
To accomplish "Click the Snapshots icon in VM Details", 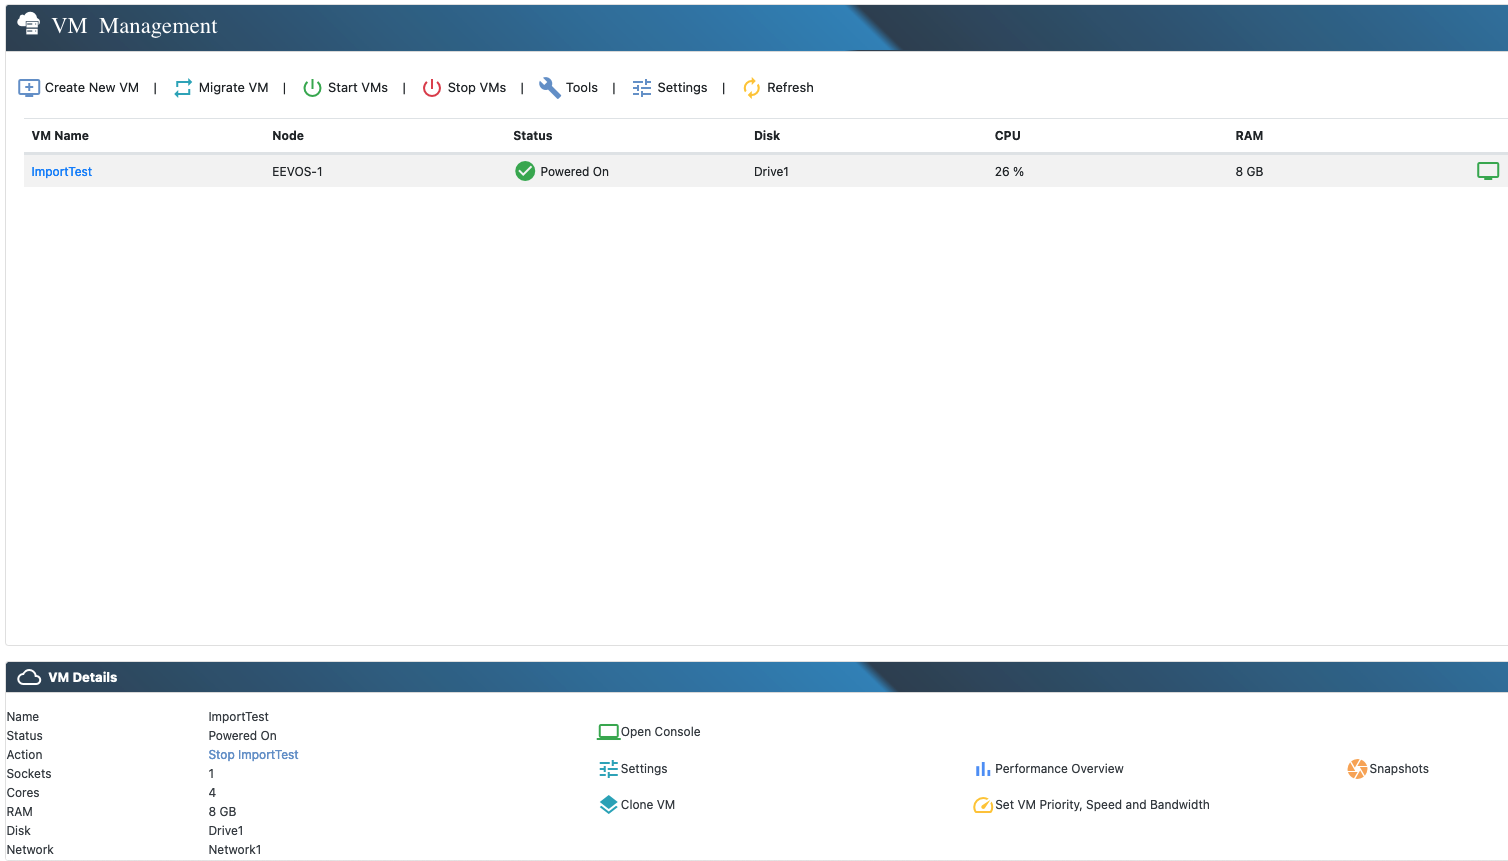I will 1356,769.
